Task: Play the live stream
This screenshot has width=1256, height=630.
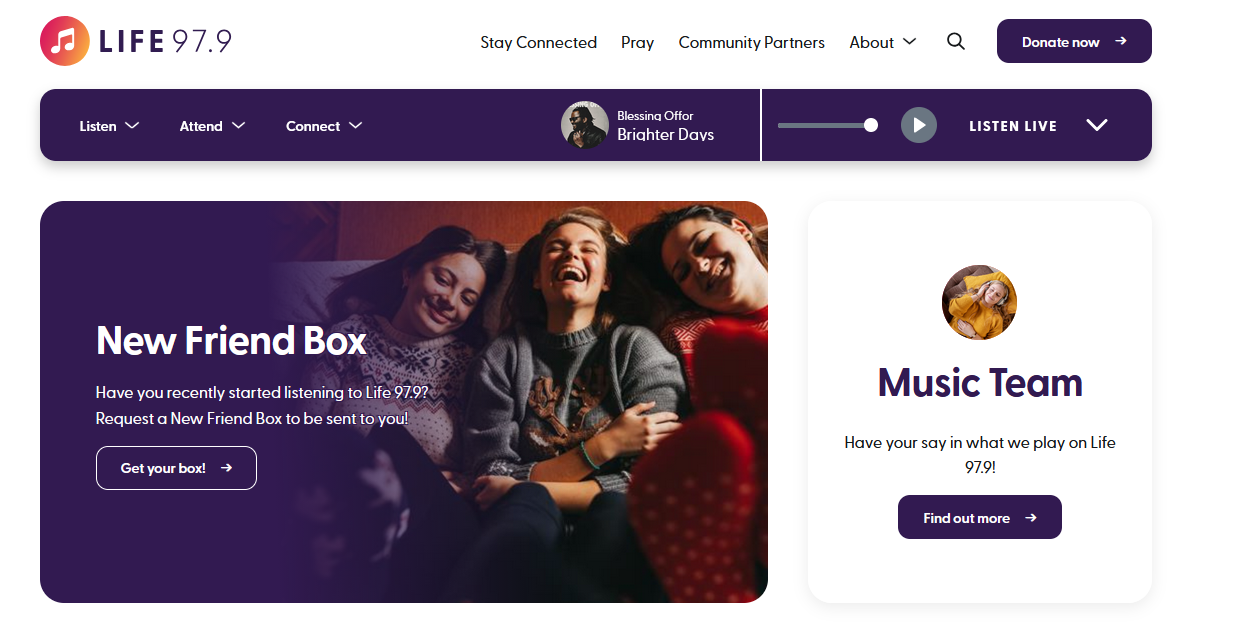Action: click(918, 125)
